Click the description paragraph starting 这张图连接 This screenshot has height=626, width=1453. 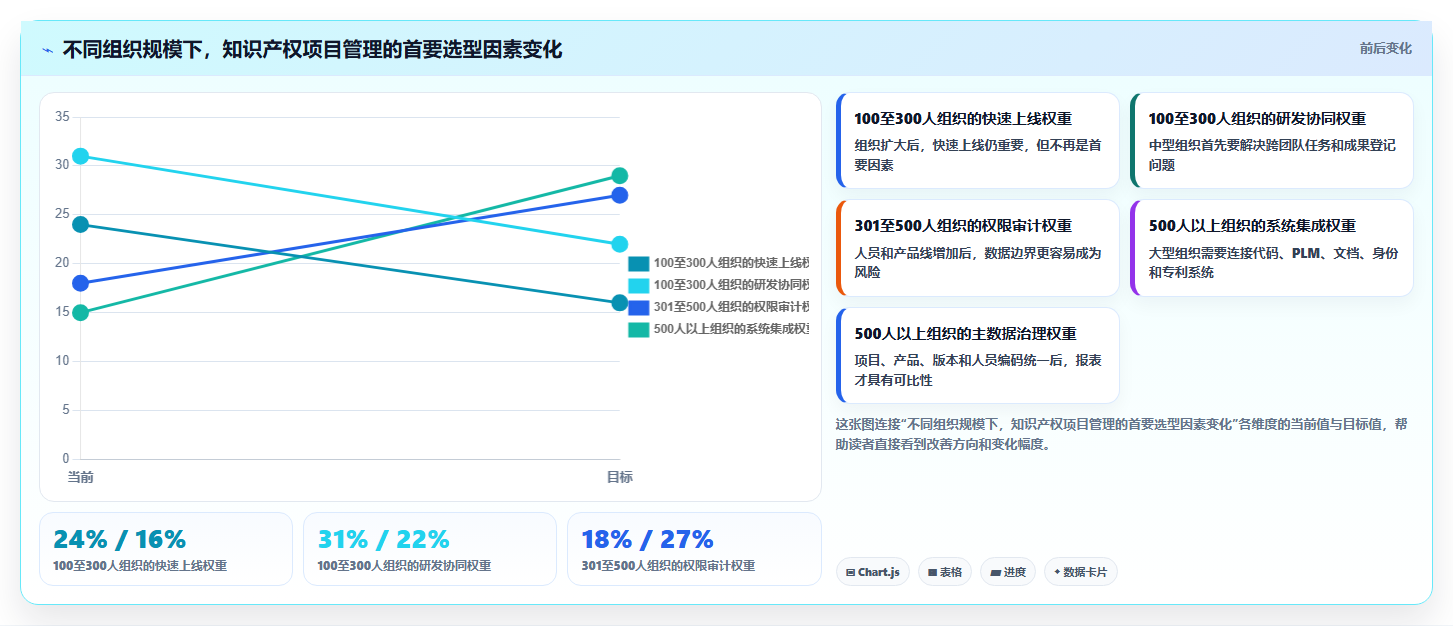tap(1121, 434)
